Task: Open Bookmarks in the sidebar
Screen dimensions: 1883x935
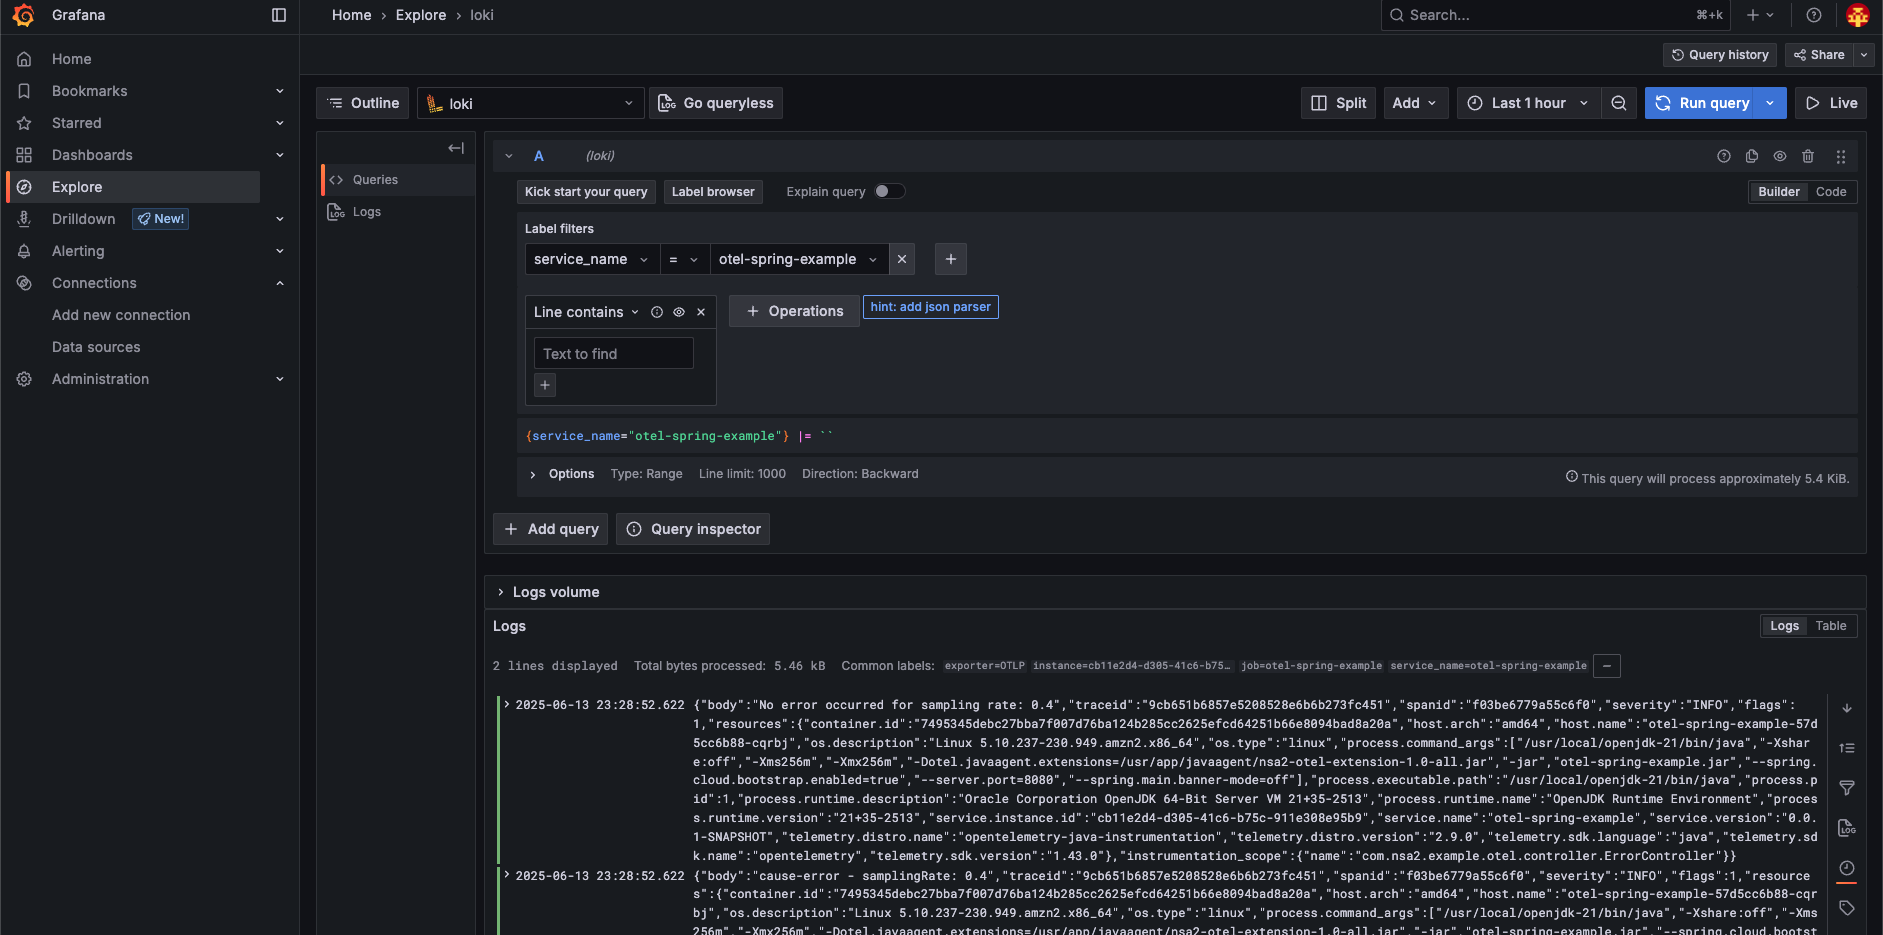Action: coord(89,91)
